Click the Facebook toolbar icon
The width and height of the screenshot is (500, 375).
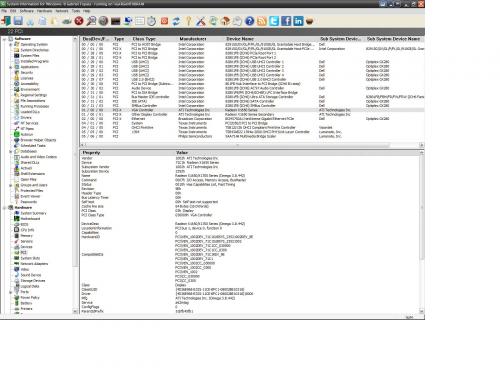[286, 21]
